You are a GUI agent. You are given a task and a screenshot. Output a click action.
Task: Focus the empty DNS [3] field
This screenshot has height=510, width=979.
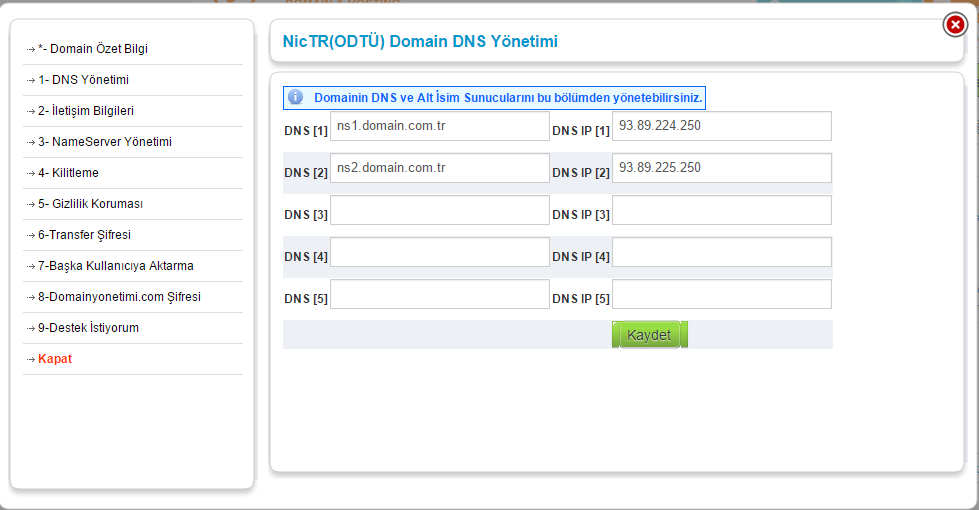[x=440, y=210]
